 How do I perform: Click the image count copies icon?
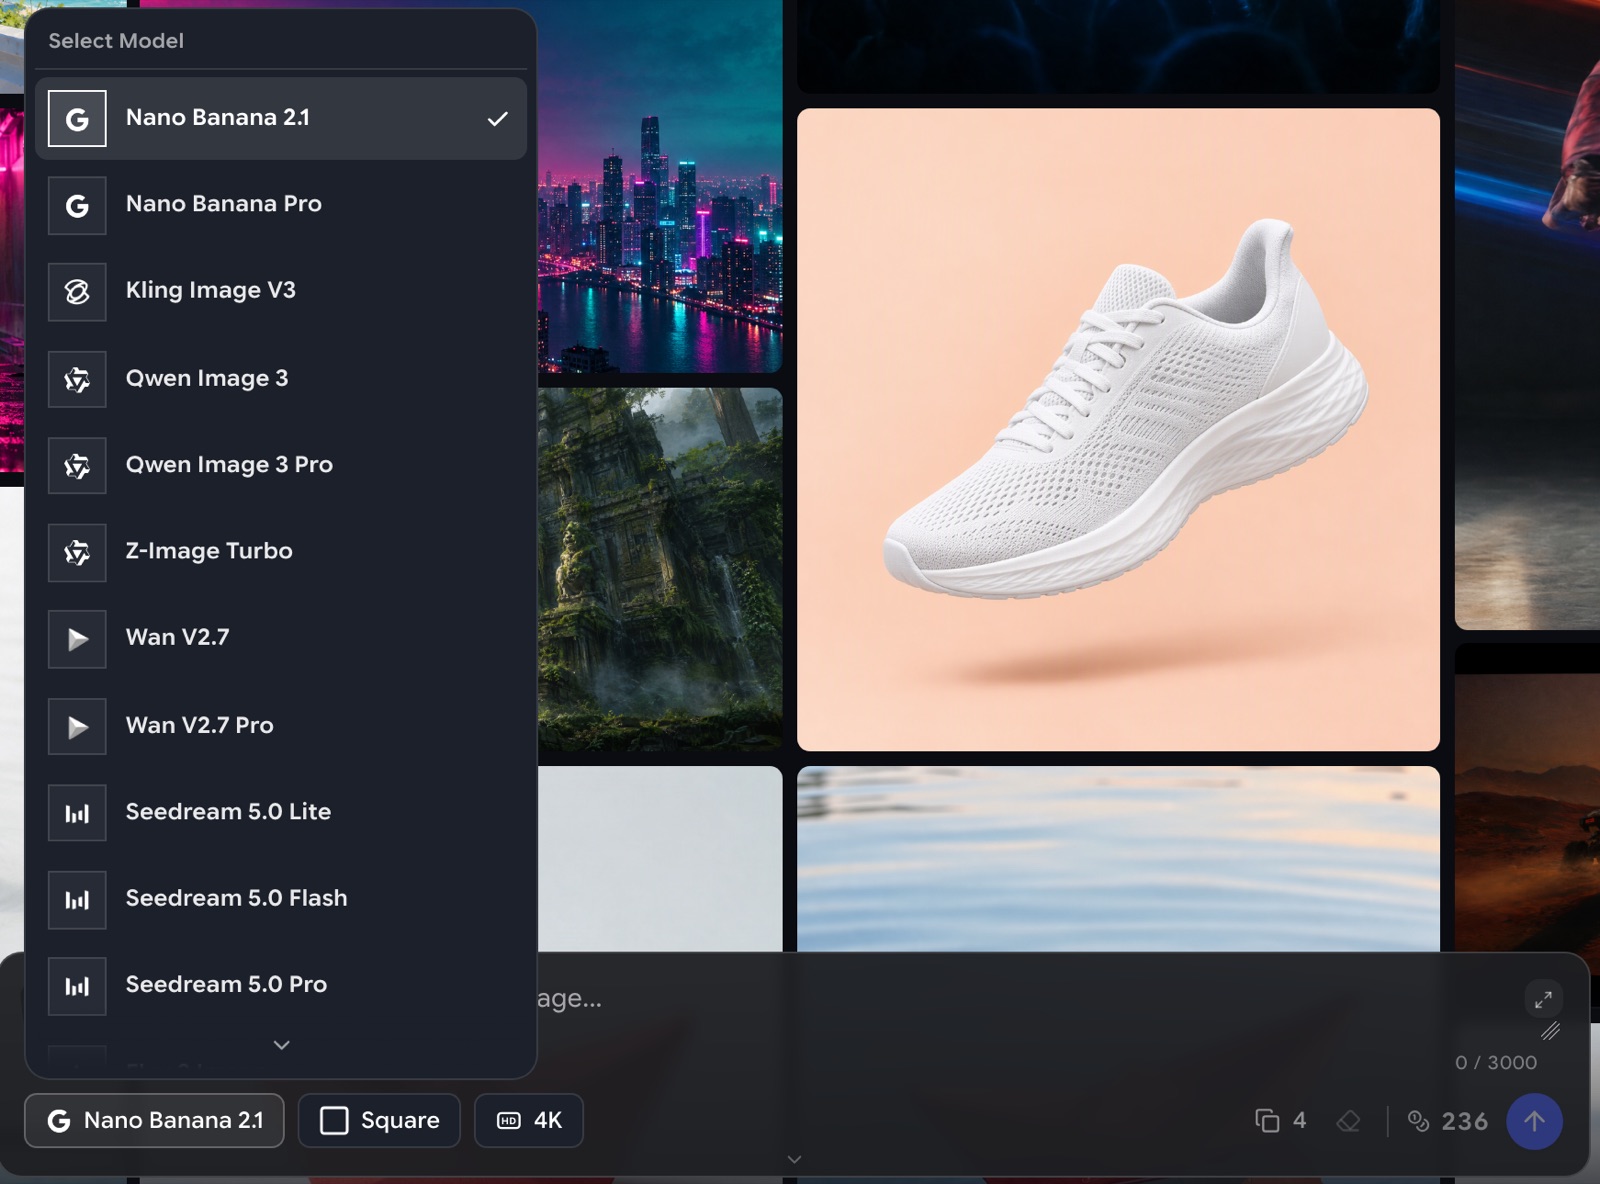(x=1267, y=1121)
